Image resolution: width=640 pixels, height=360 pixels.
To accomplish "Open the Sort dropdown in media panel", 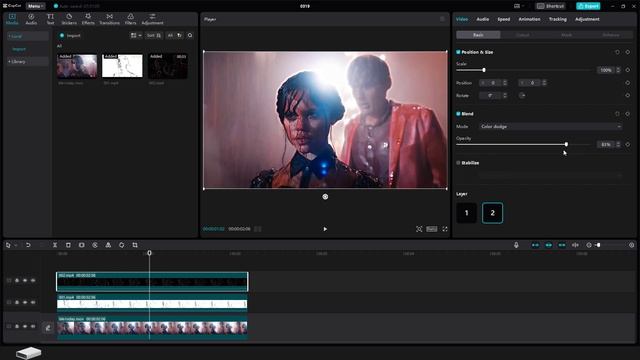I will tap(154, 36).
